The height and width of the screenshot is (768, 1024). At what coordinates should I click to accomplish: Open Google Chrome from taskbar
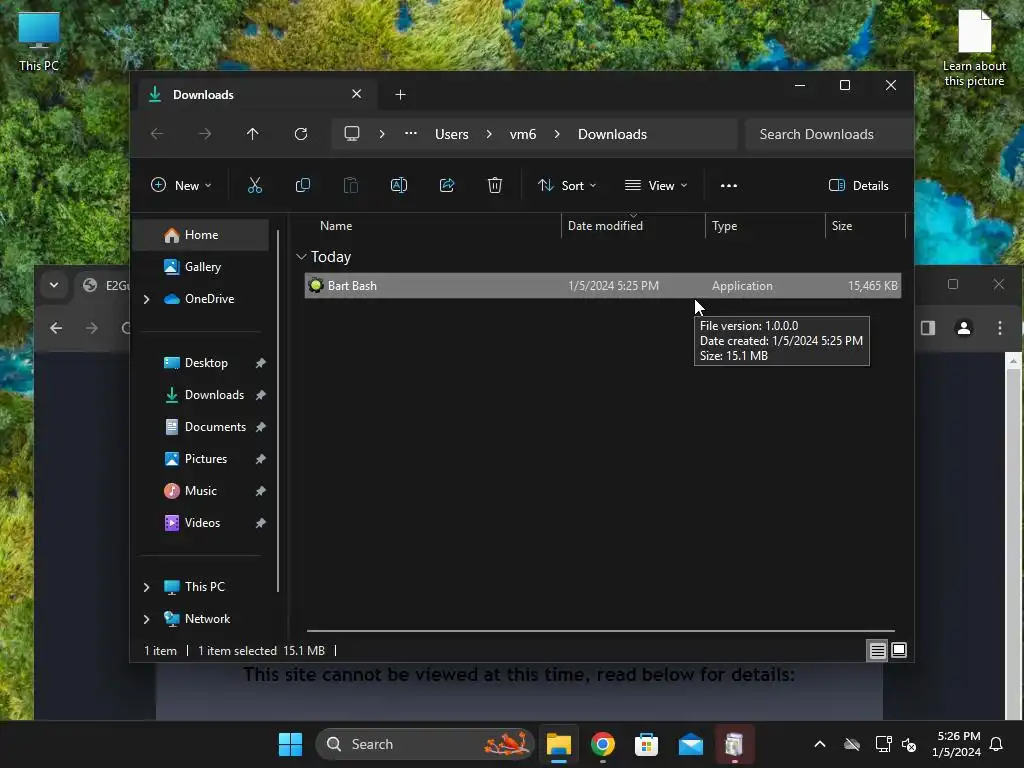(603, 744)
